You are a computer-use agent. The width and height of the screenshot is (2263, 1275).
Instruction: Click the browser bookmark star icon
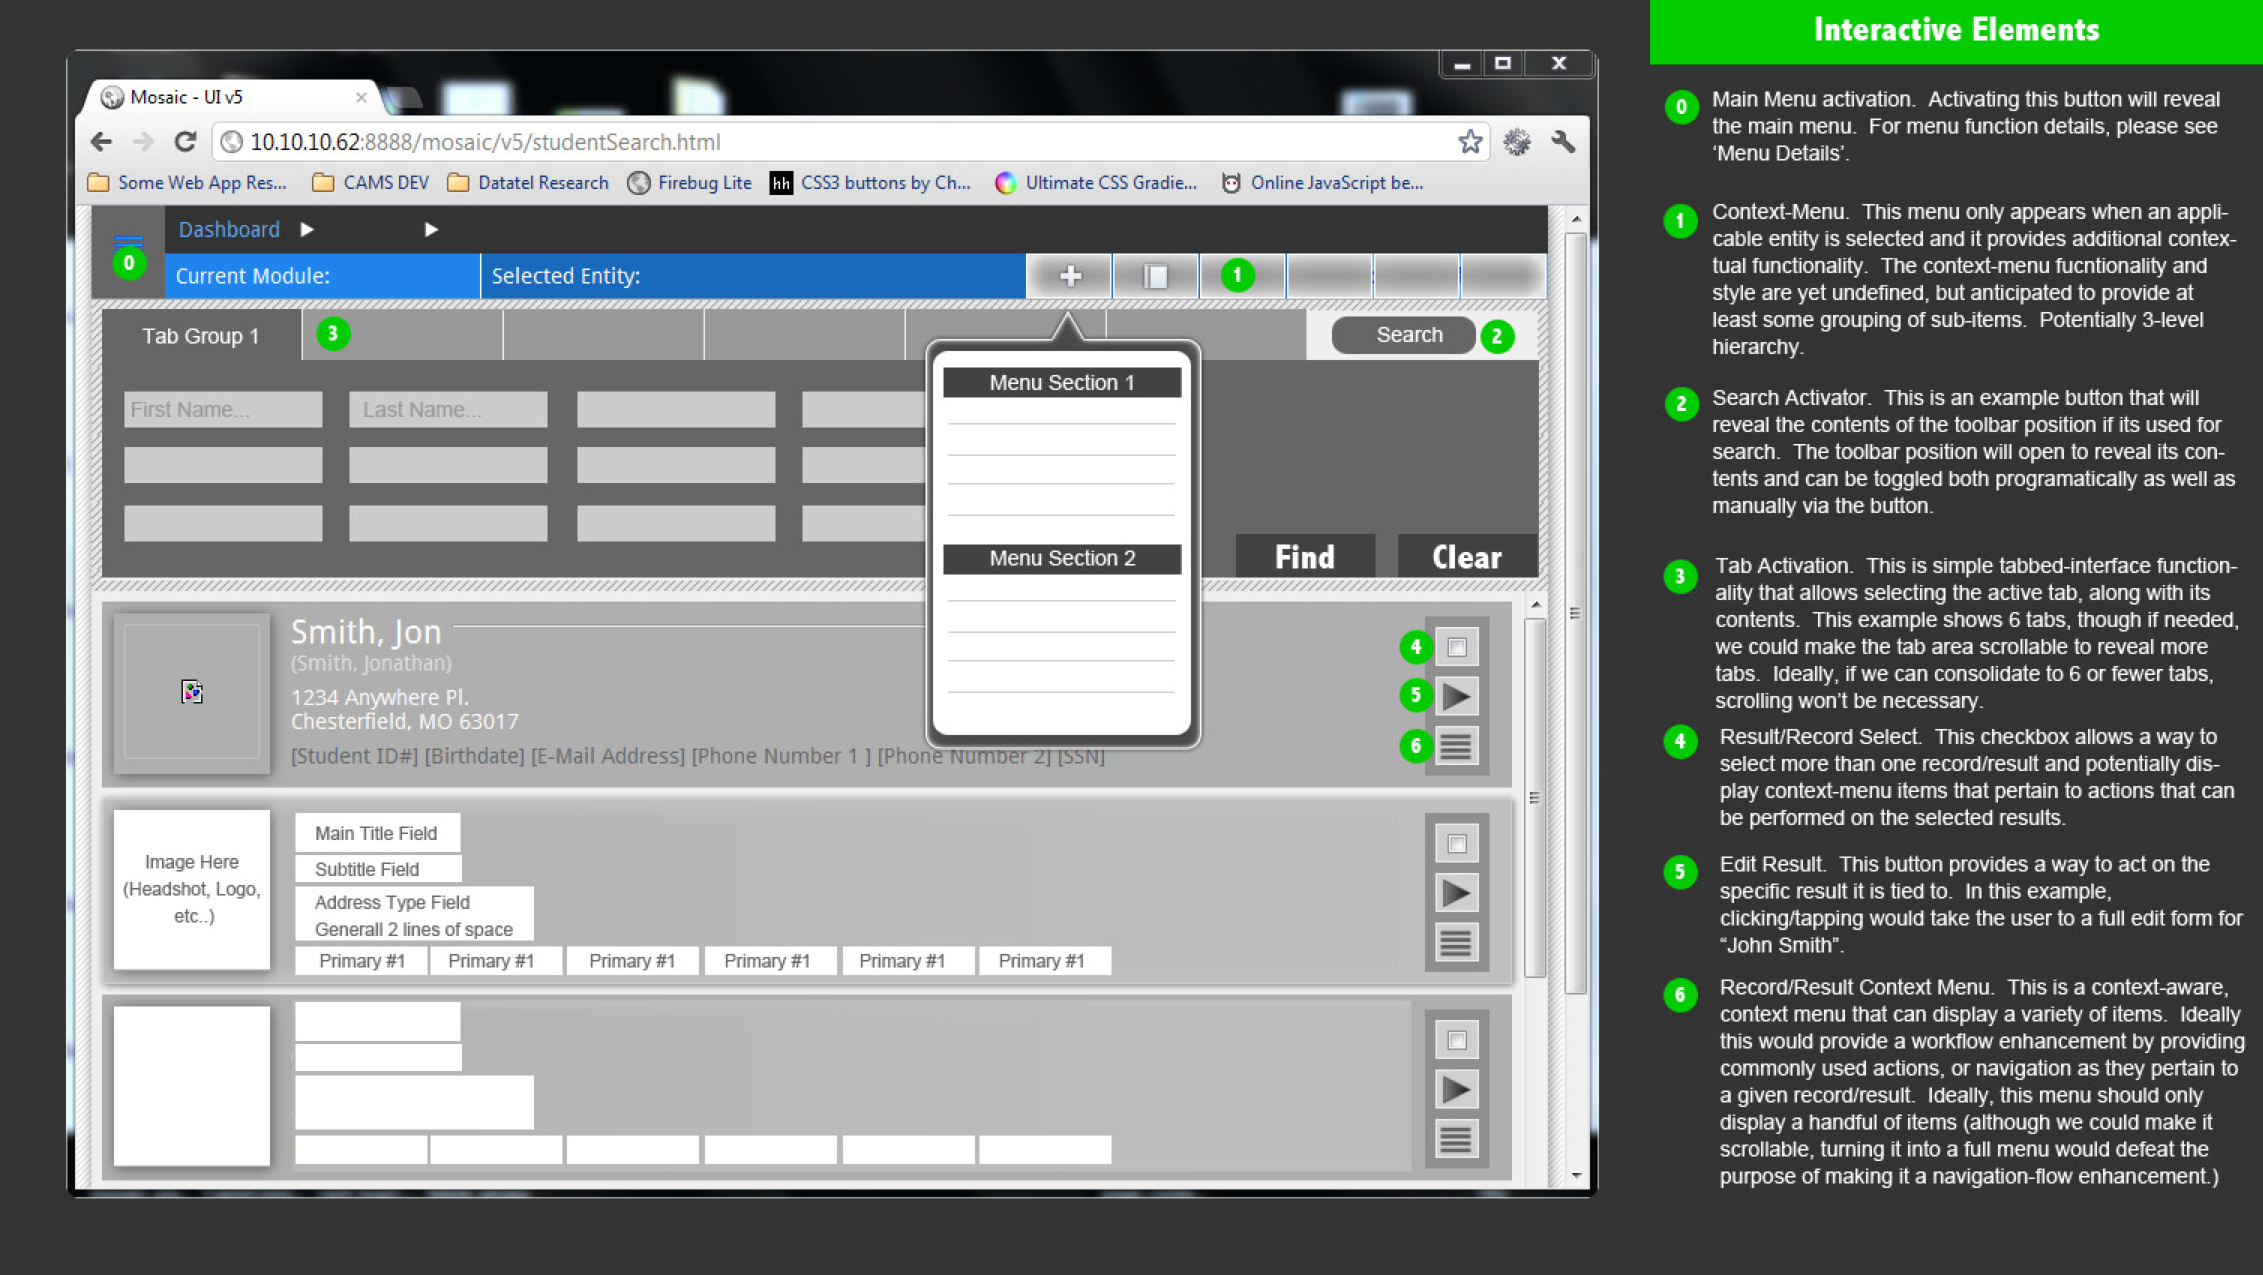(1469, 142)
